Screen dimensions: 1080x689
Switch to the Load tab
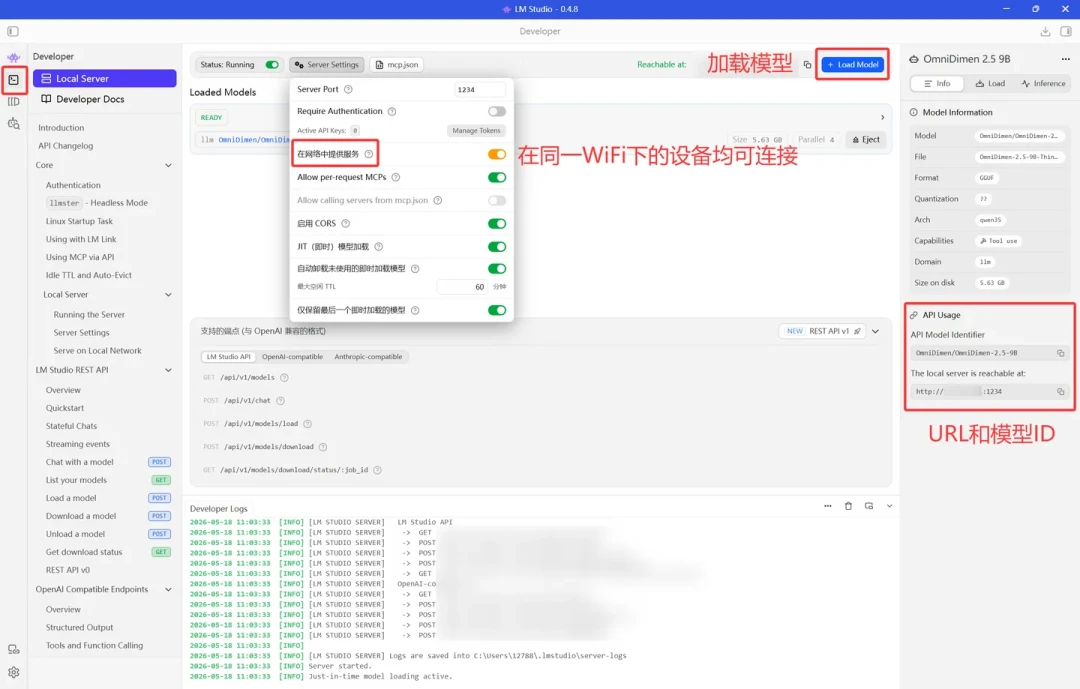[x=990, y=83]
